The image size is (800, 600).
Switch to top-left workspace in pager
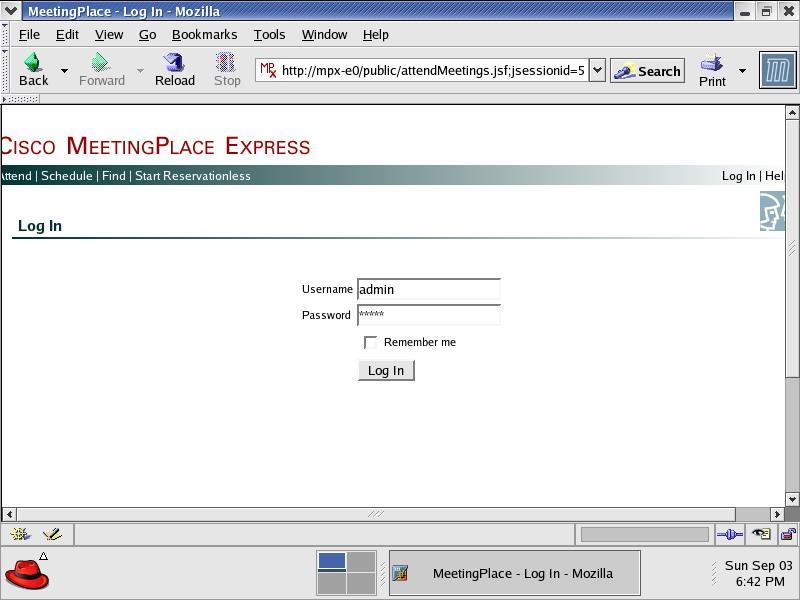[x=332, y=561]
